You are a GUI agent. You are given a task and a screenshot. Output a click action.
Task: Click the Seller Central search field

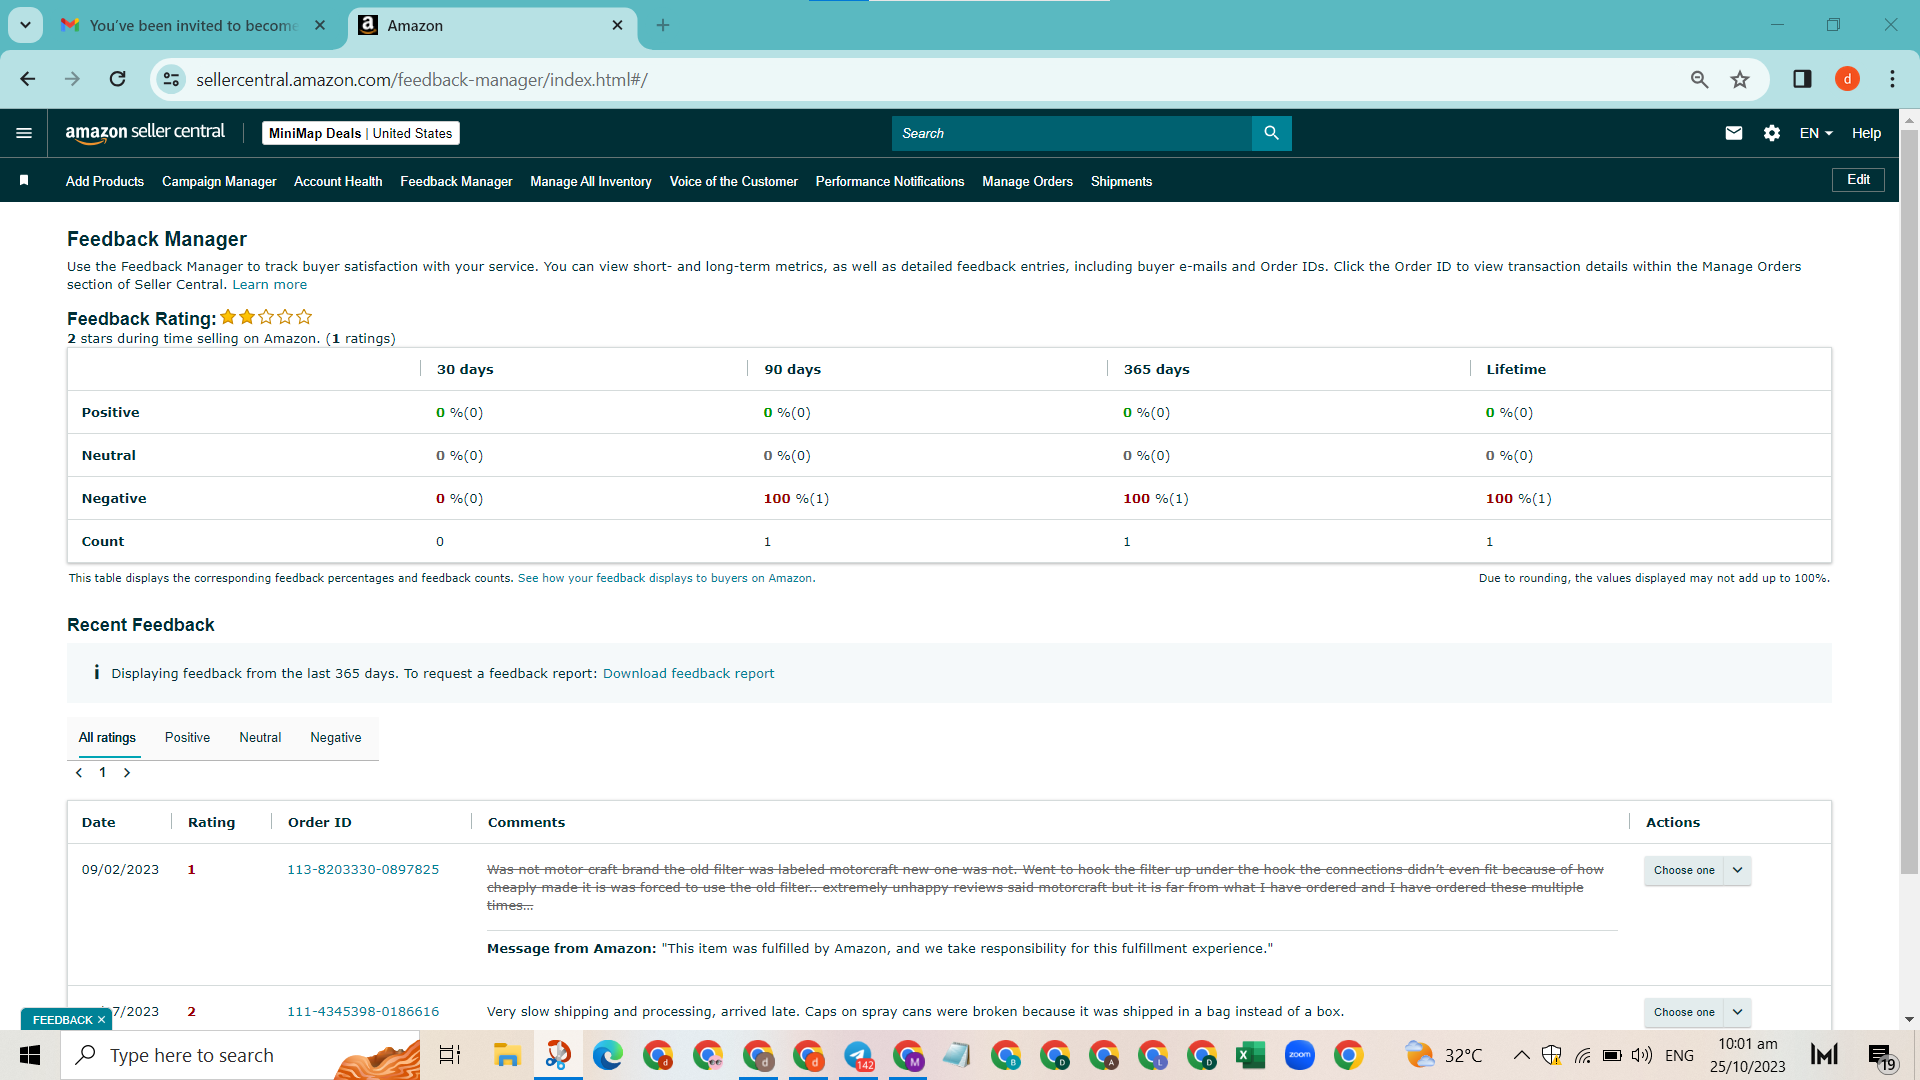click(1071, 133)
